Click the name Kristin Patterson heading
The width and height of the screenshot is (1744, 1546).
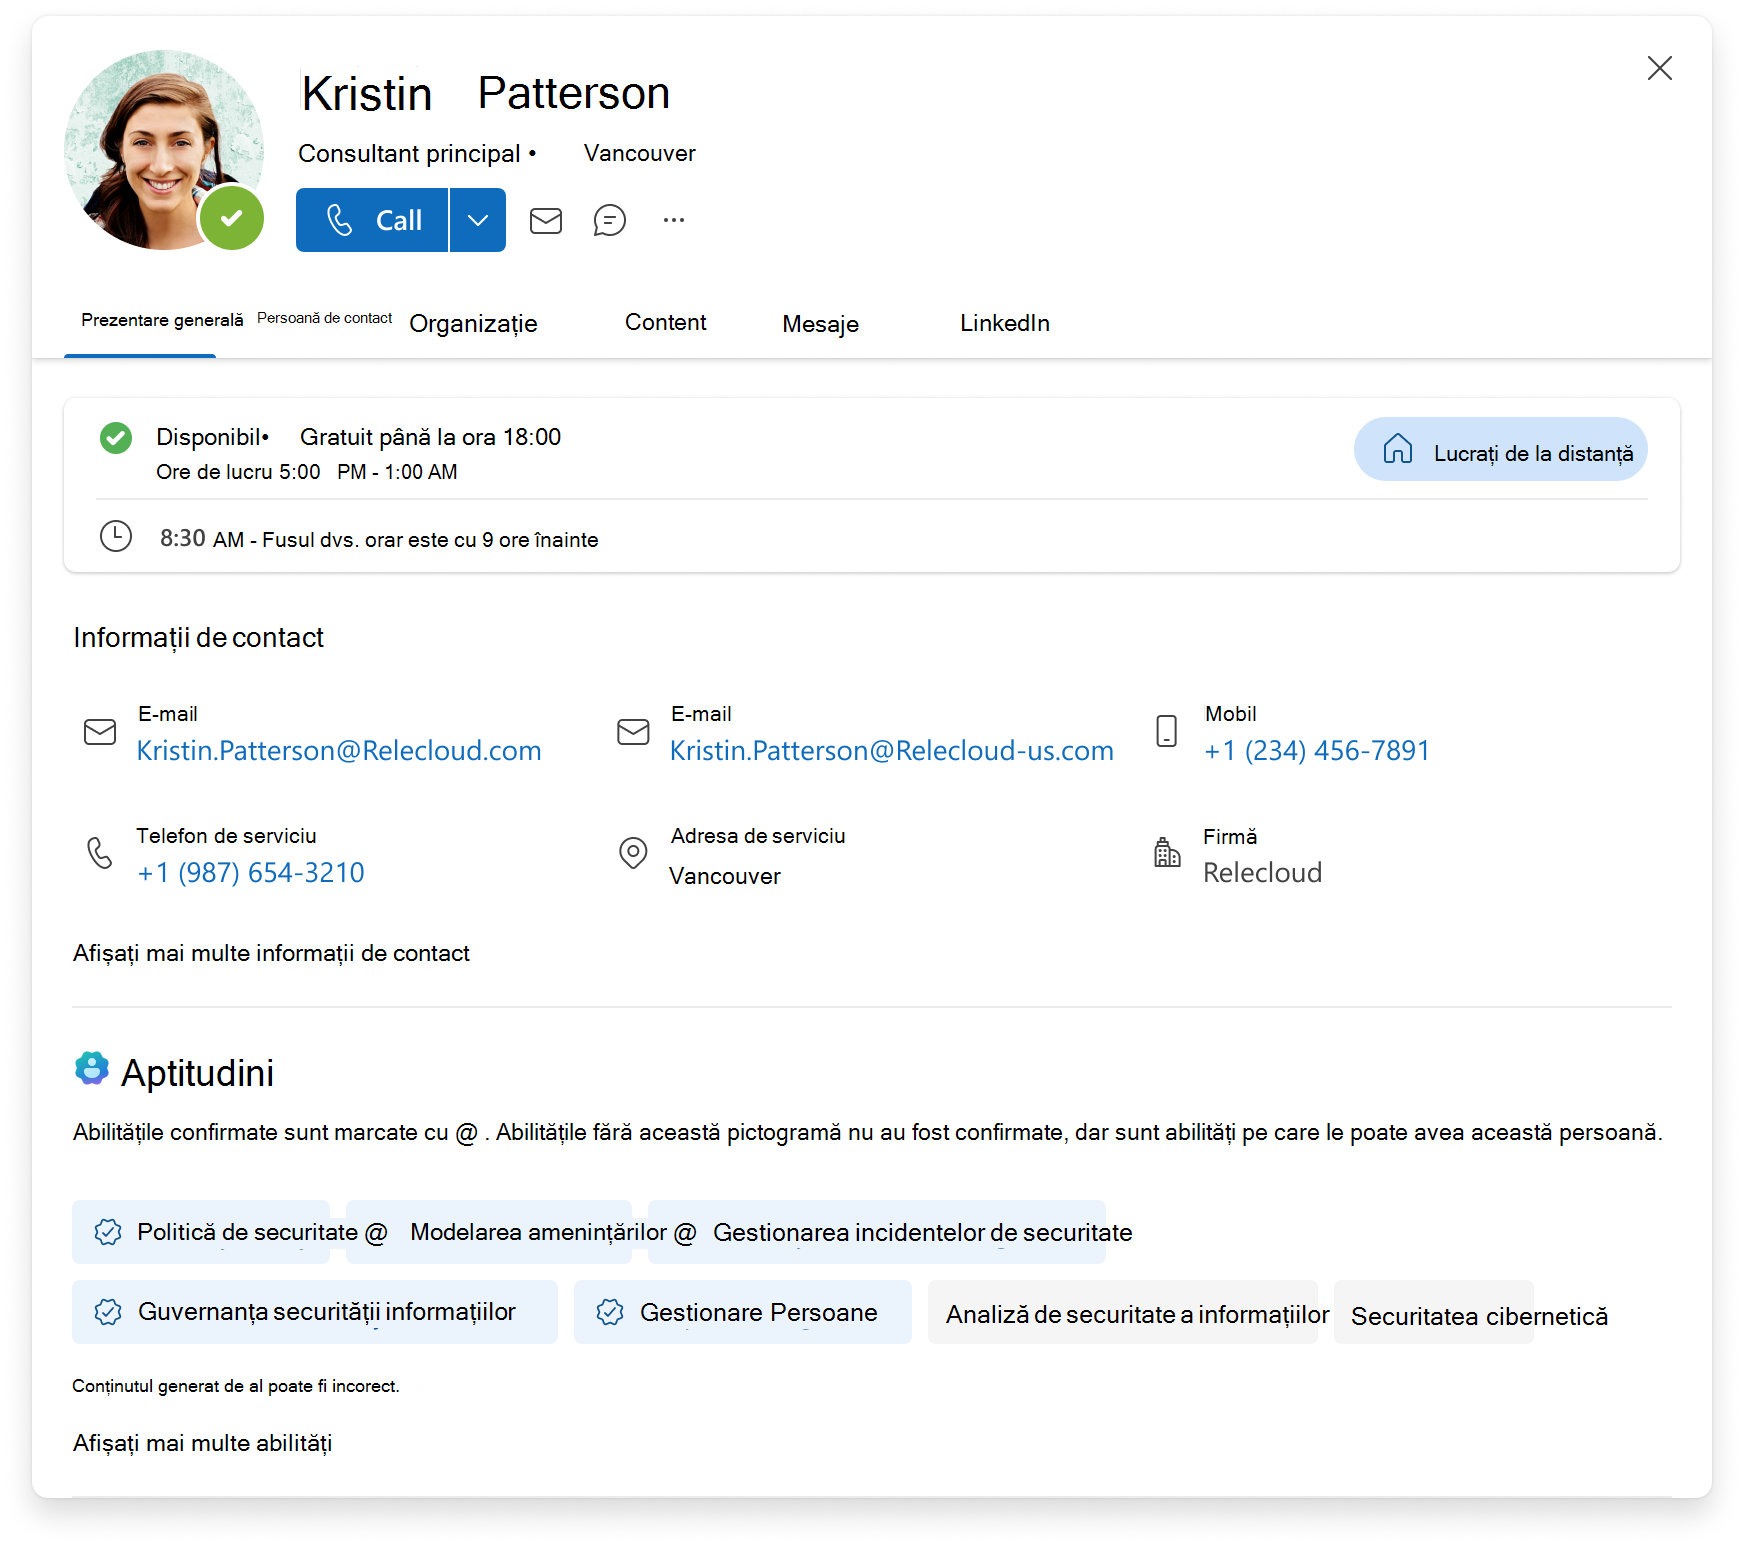coord(485,93)
